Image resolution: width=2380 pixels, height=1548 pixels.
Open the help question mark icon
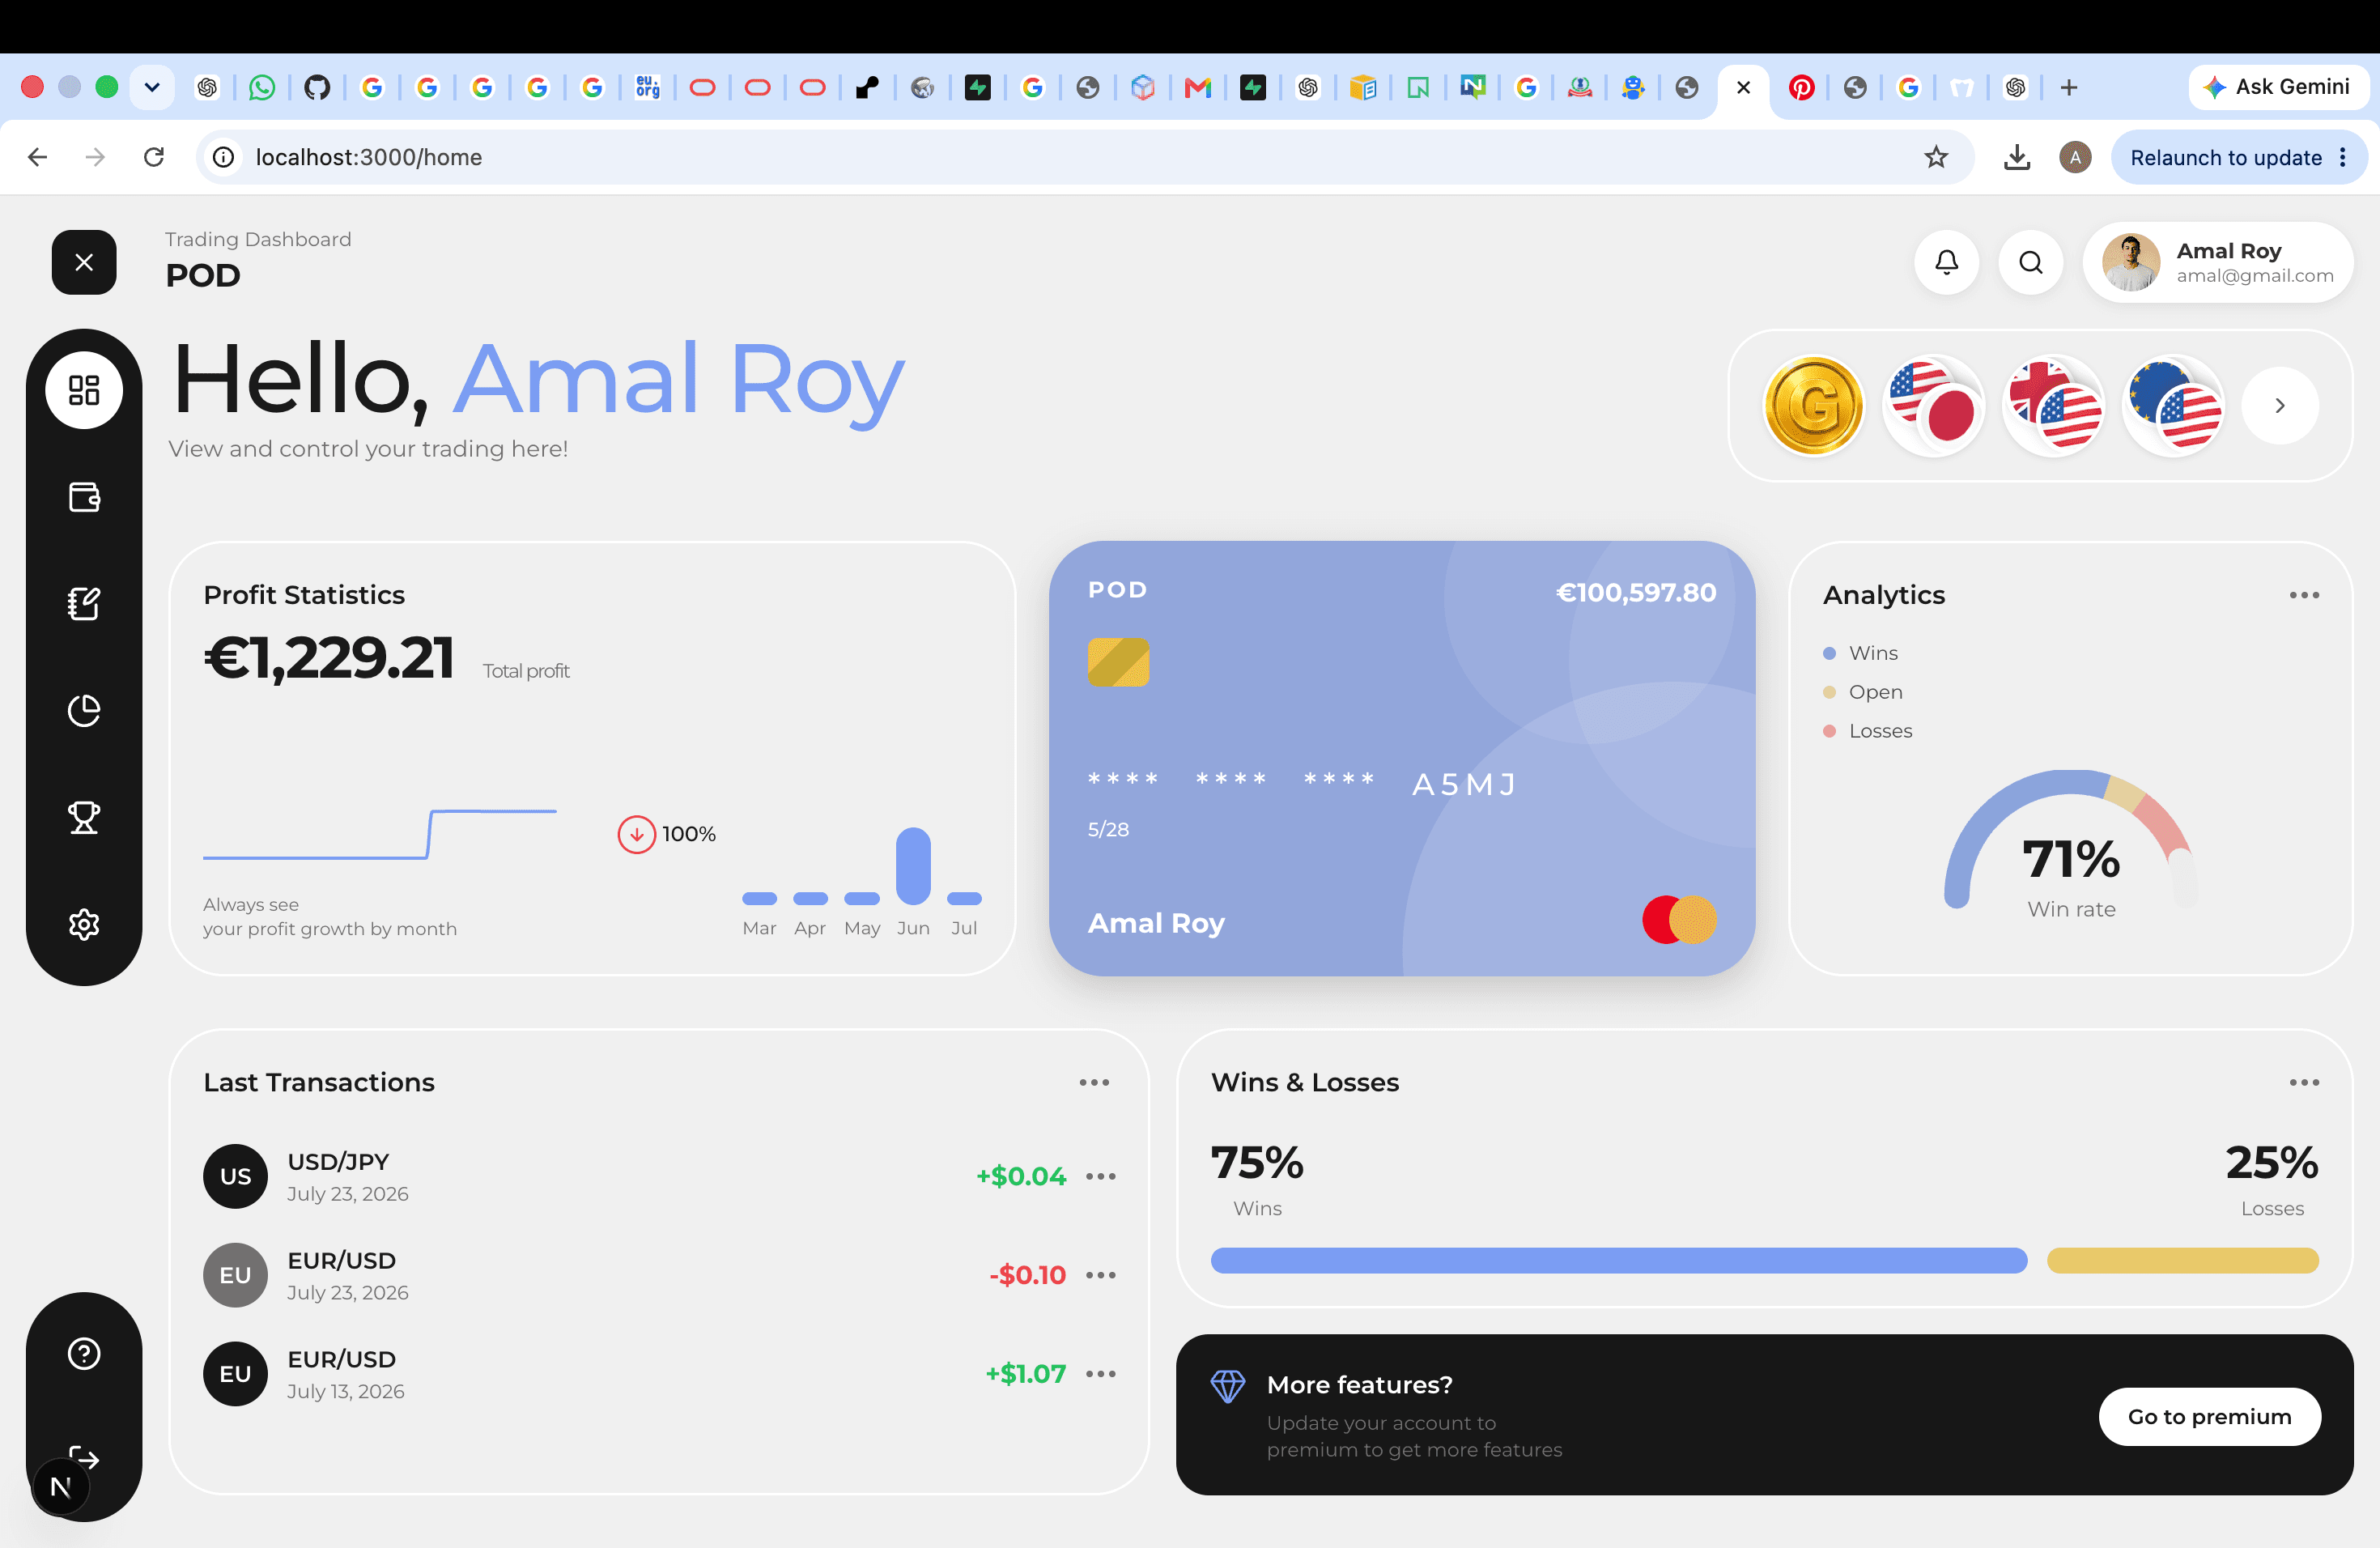click(84, 1353)
